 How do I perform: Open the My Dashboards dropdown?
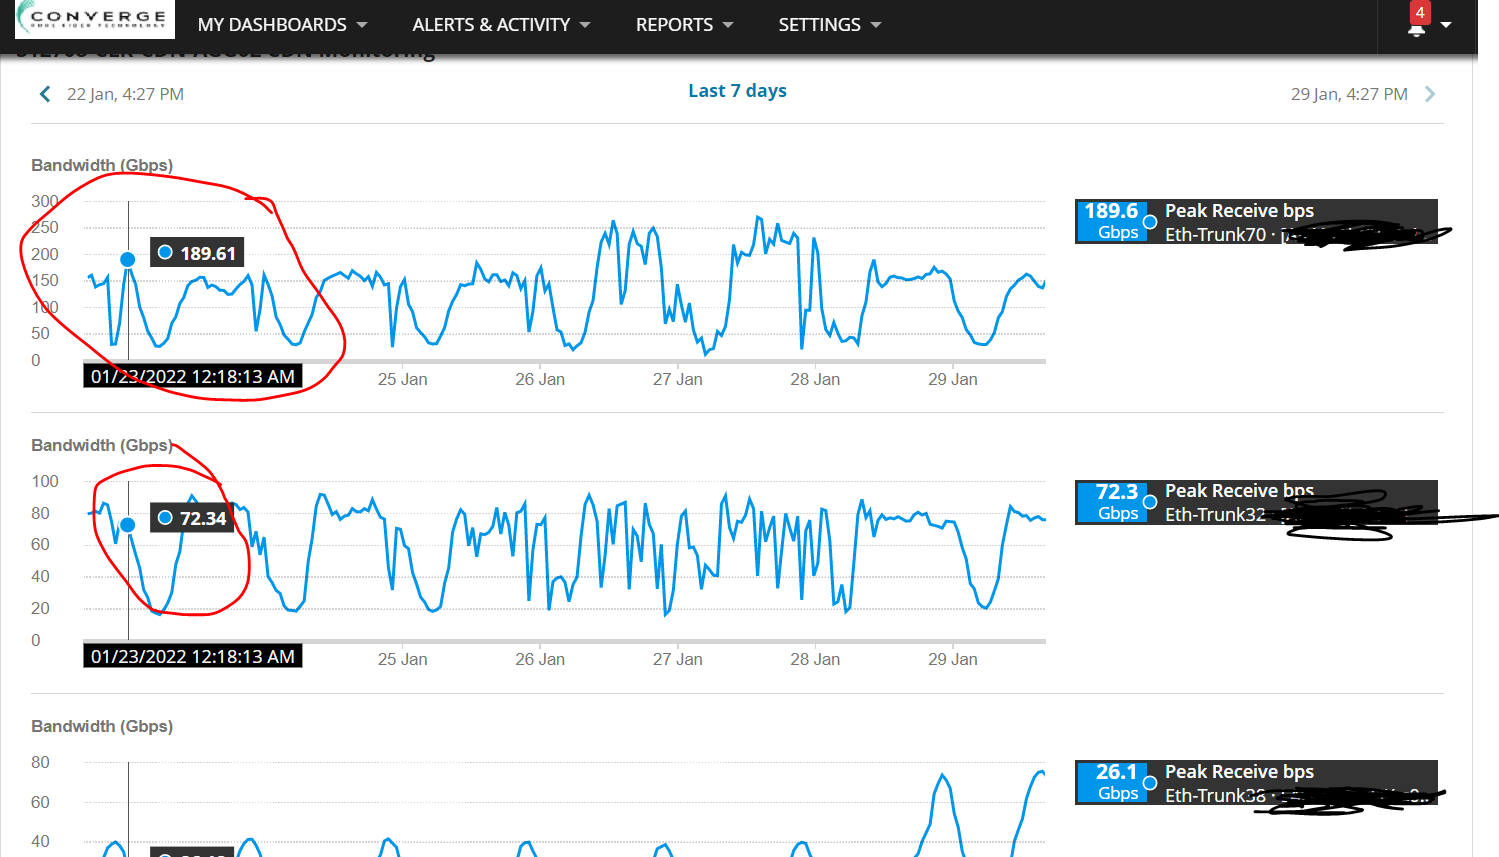(283, 25)
